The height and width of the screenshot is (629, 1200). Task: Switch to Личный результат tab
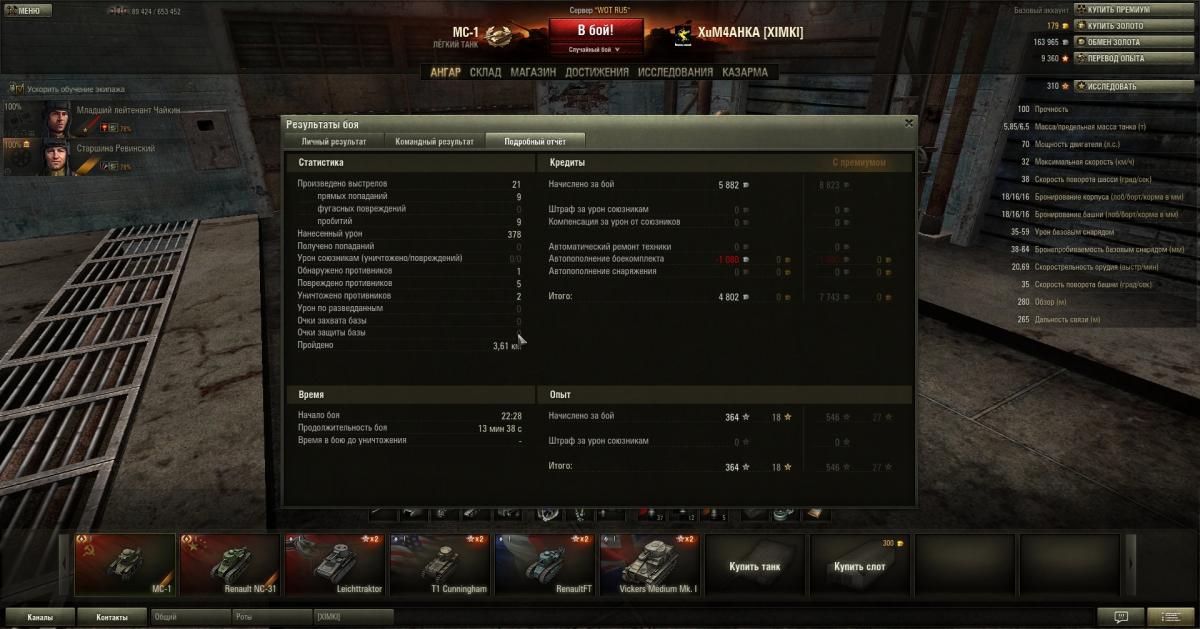coord(334,142)
